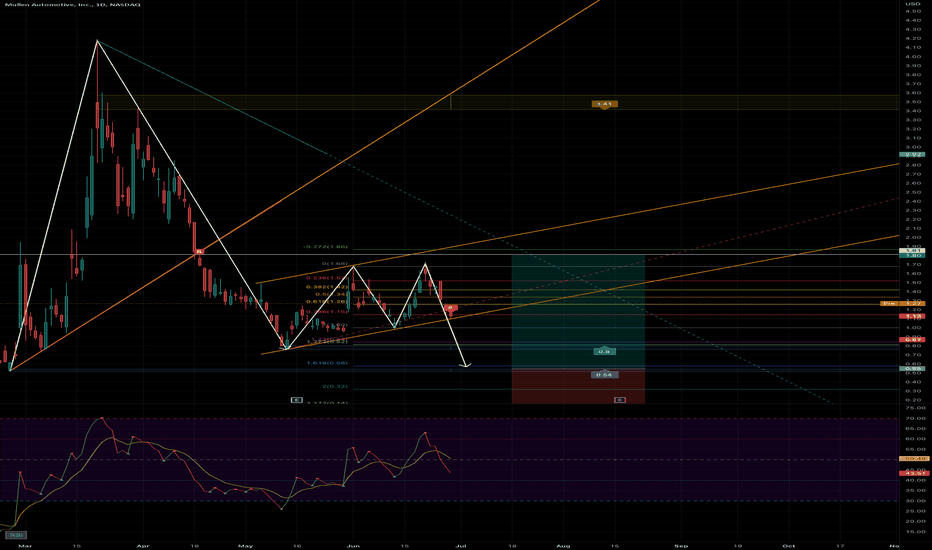
Task: Click the Oct date on the time axis
Action: click(789, 545)
